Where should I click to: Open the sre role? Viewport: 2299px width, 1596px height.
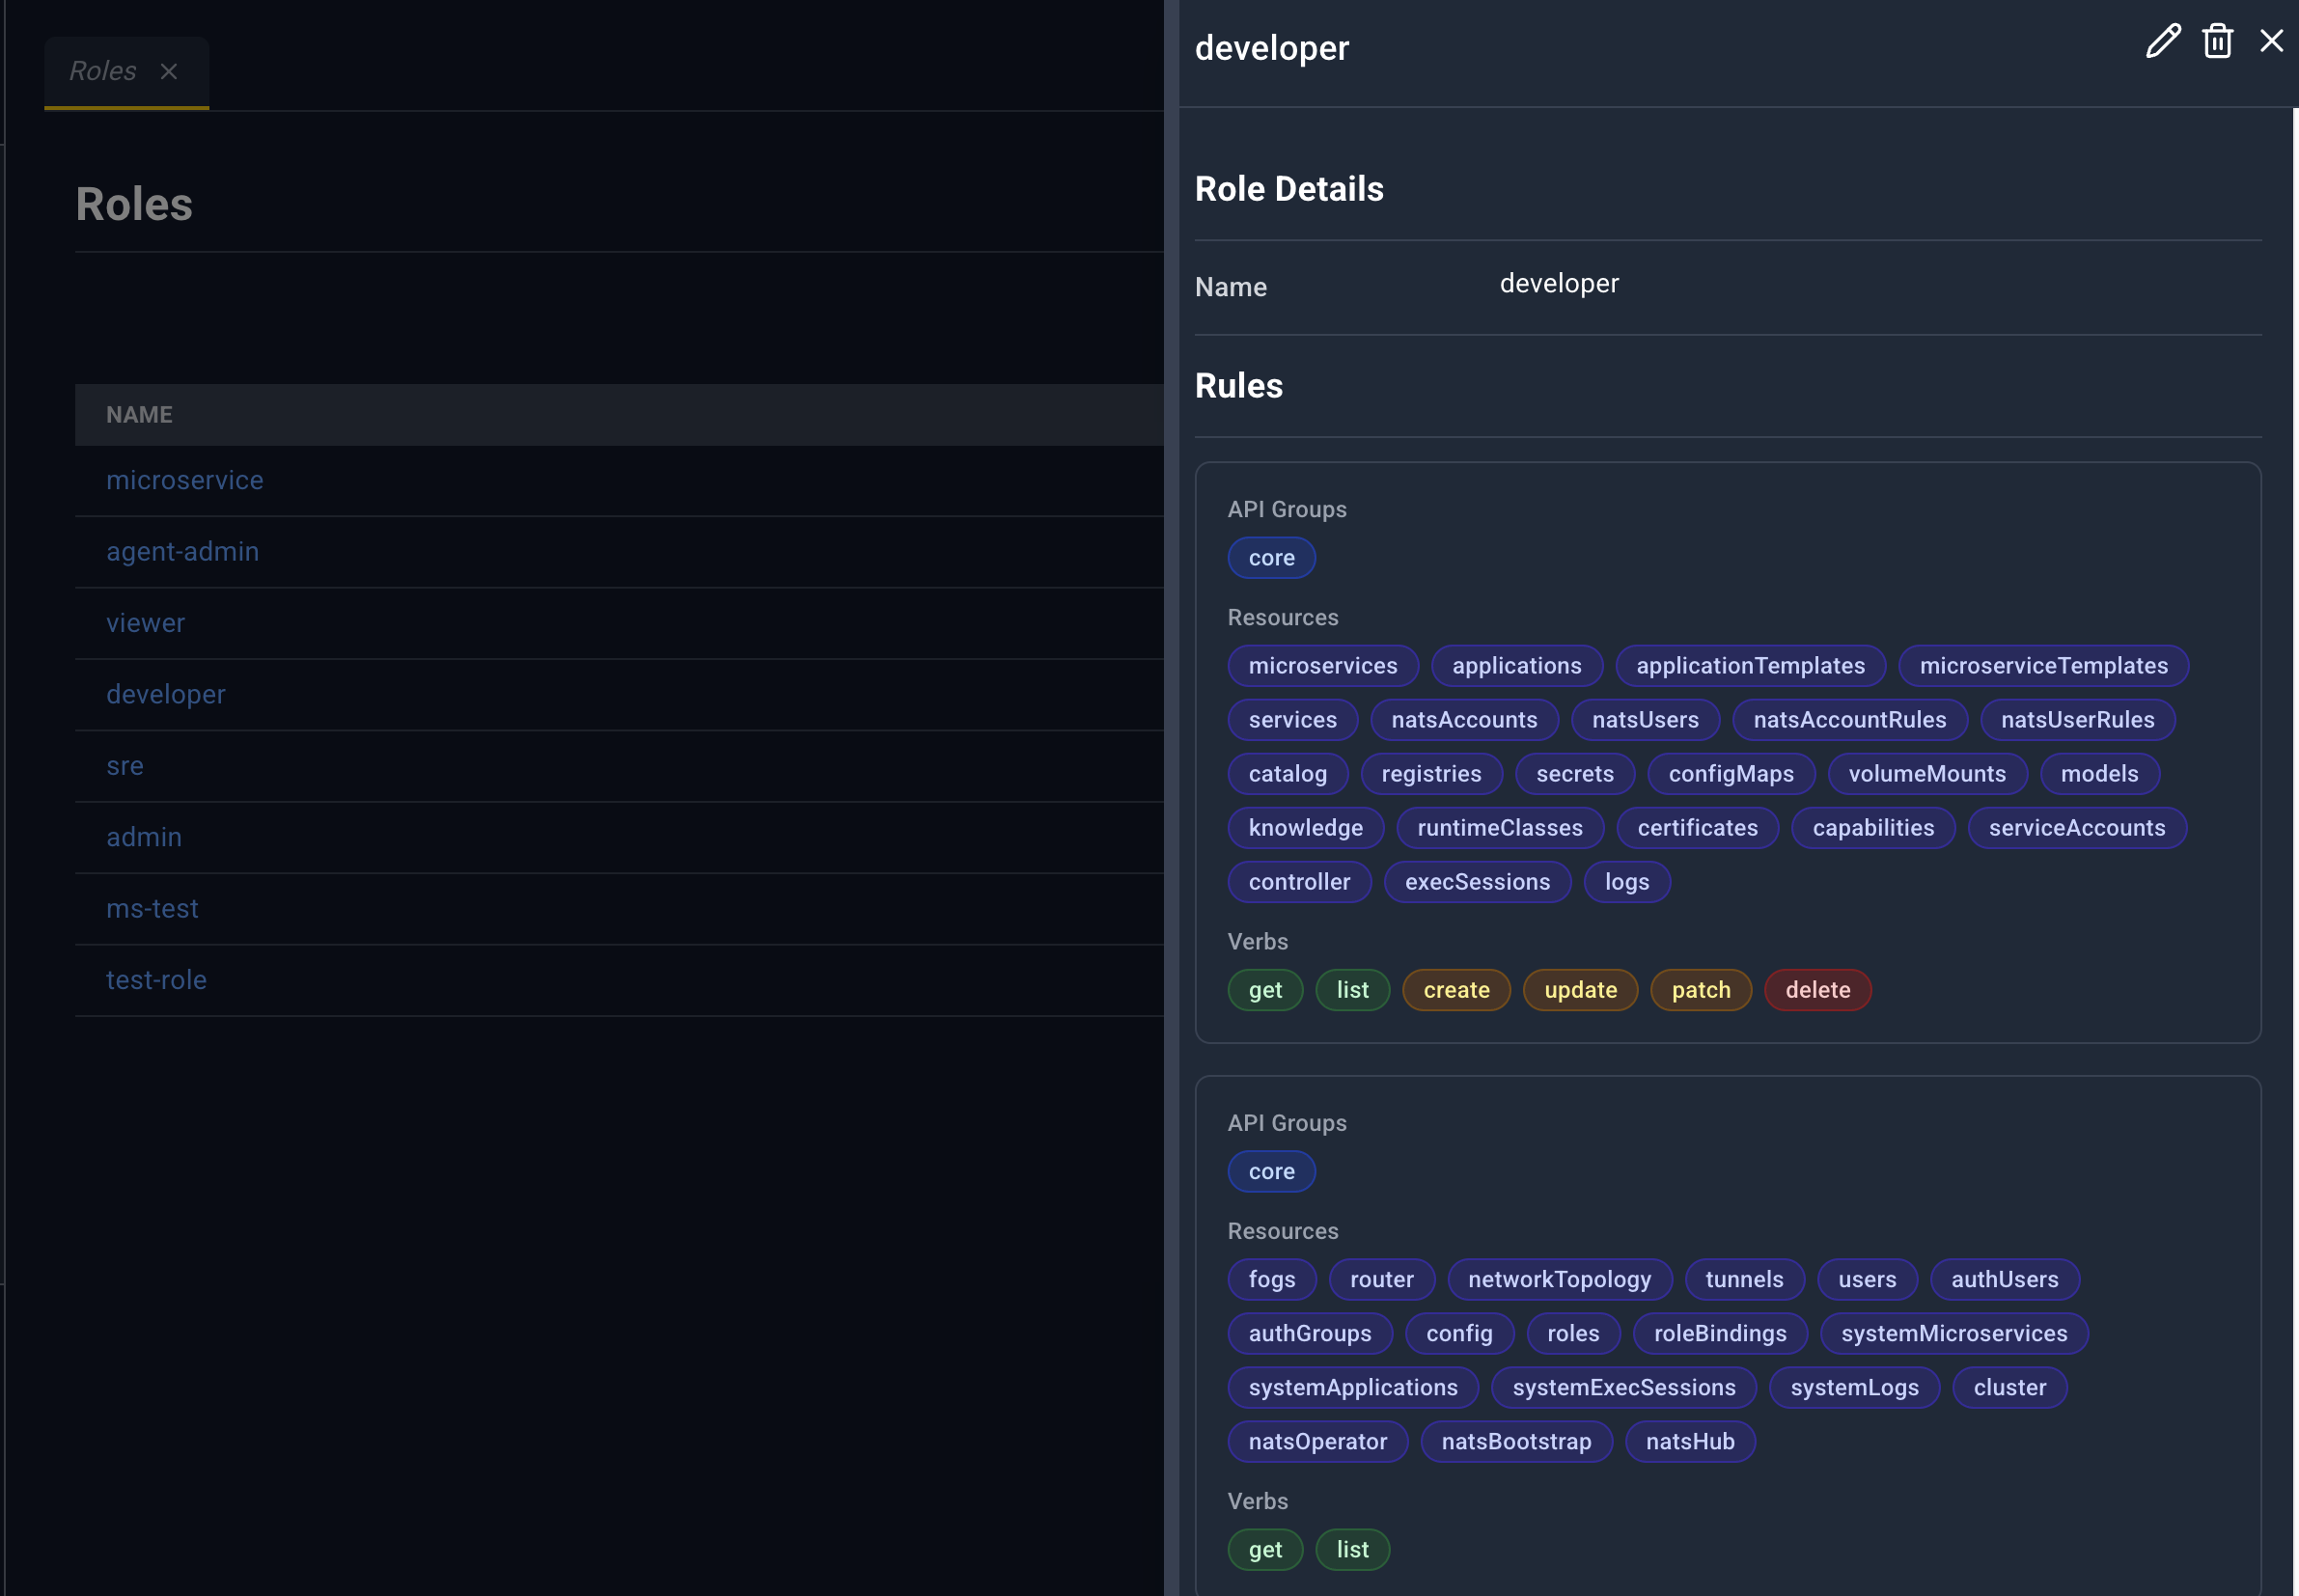click(x=125, y=765)
